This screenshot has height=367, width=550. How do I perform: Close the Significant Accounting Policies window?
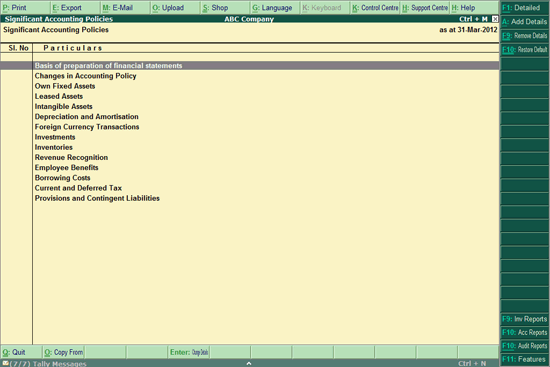[495, 19]
